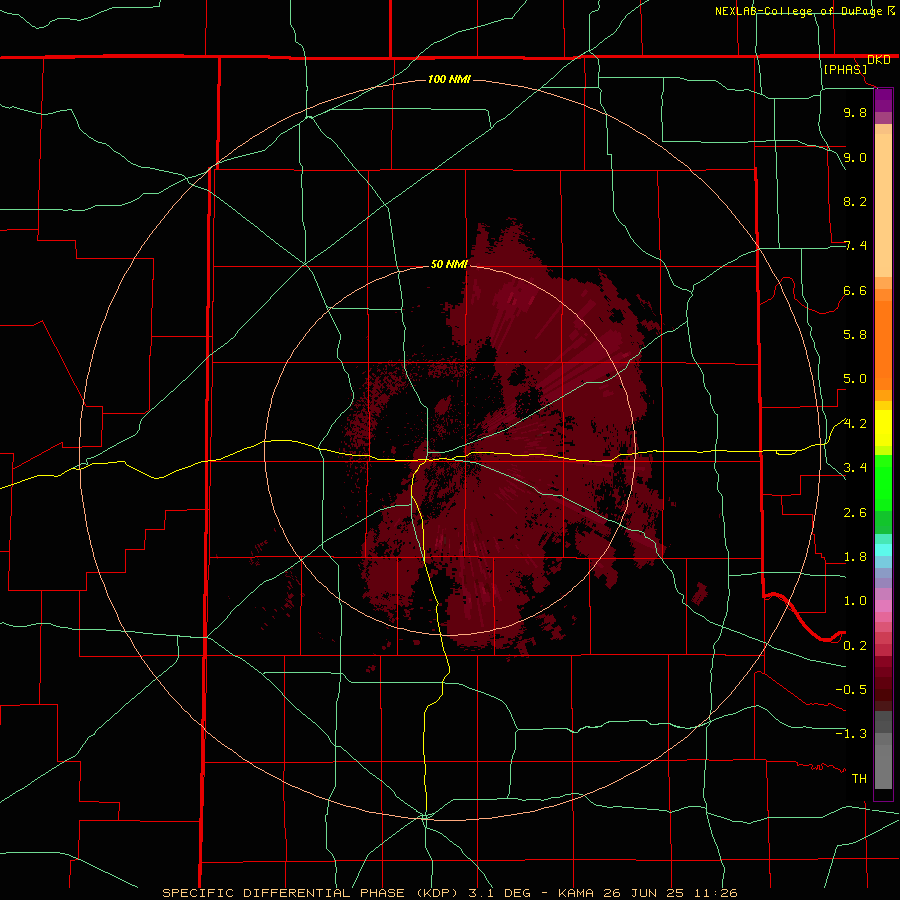This screenshot has height=900, width=900.
Task: Pick the bright green color band
Action: coord(883,483)
